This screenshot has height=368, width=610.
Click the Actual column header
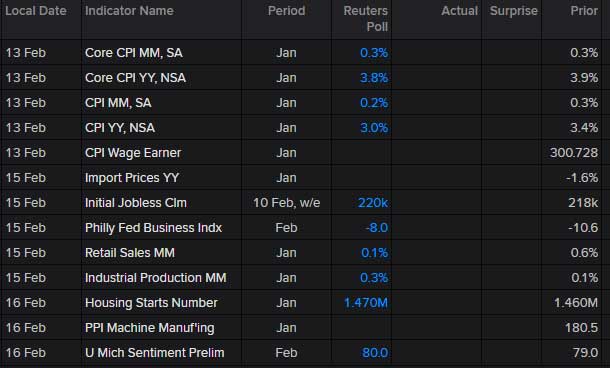459,11
